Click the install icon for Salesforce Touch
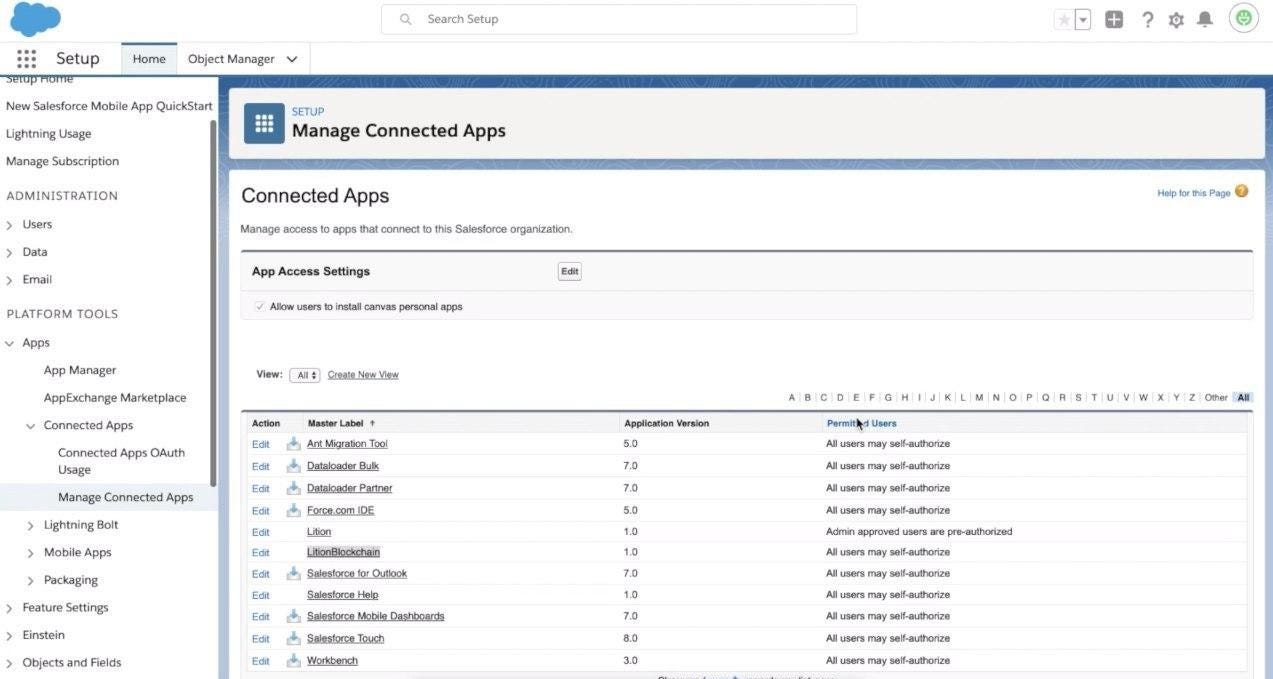 point(293,638)
